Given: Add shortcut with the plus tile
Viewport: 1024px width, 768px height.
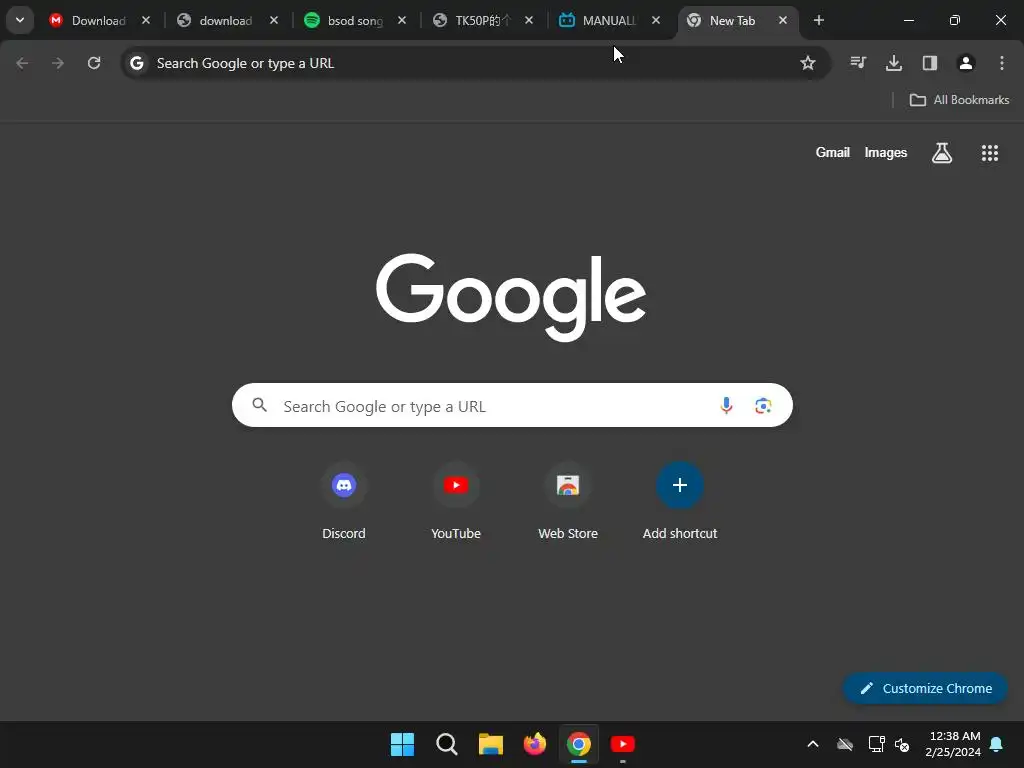Looking at the screenshot, I should [x=680, y=501].
